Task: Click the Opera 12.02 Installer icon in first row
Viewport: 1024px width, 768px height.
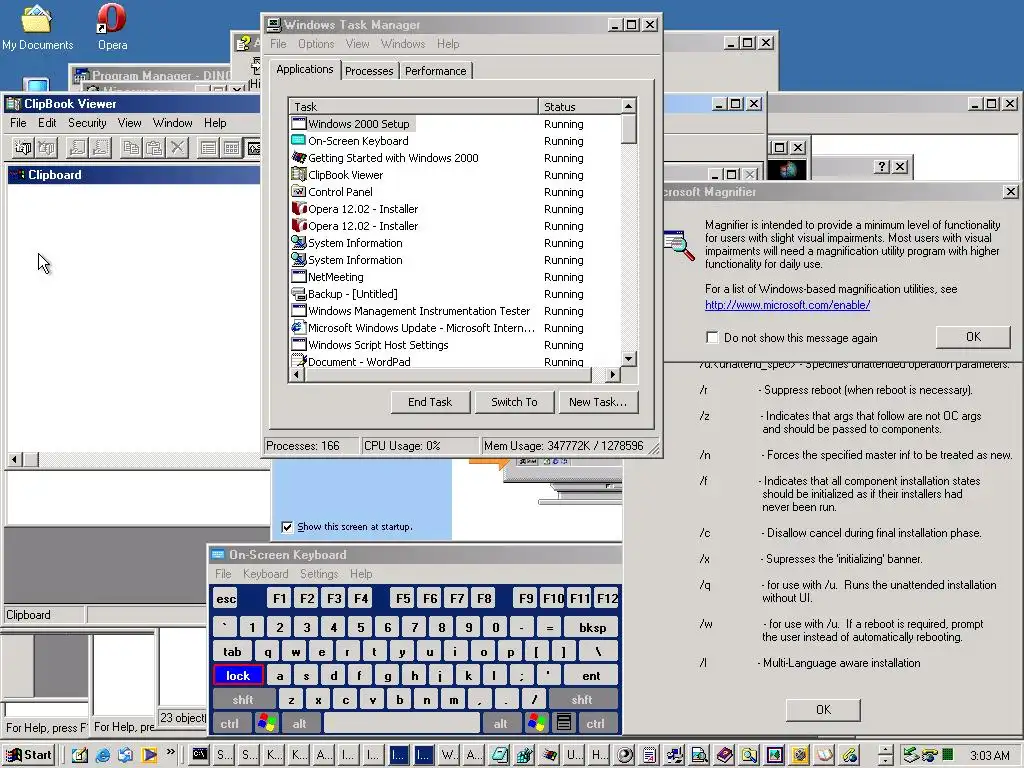Action: (299, 209)
